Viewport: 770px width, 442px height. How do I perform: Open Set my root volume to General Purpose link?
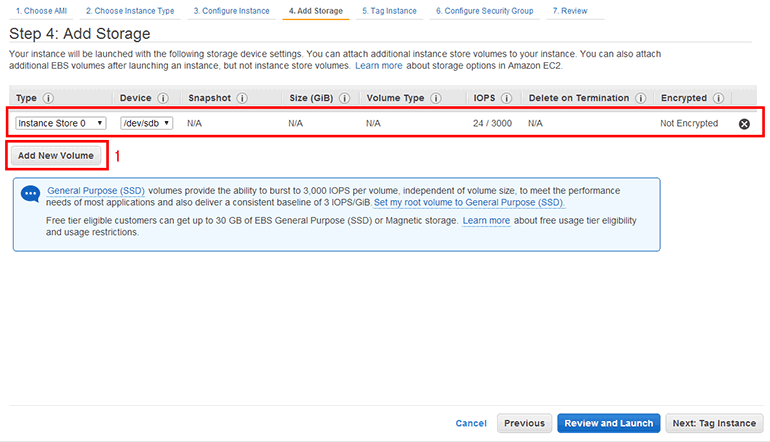click(469, 202)
